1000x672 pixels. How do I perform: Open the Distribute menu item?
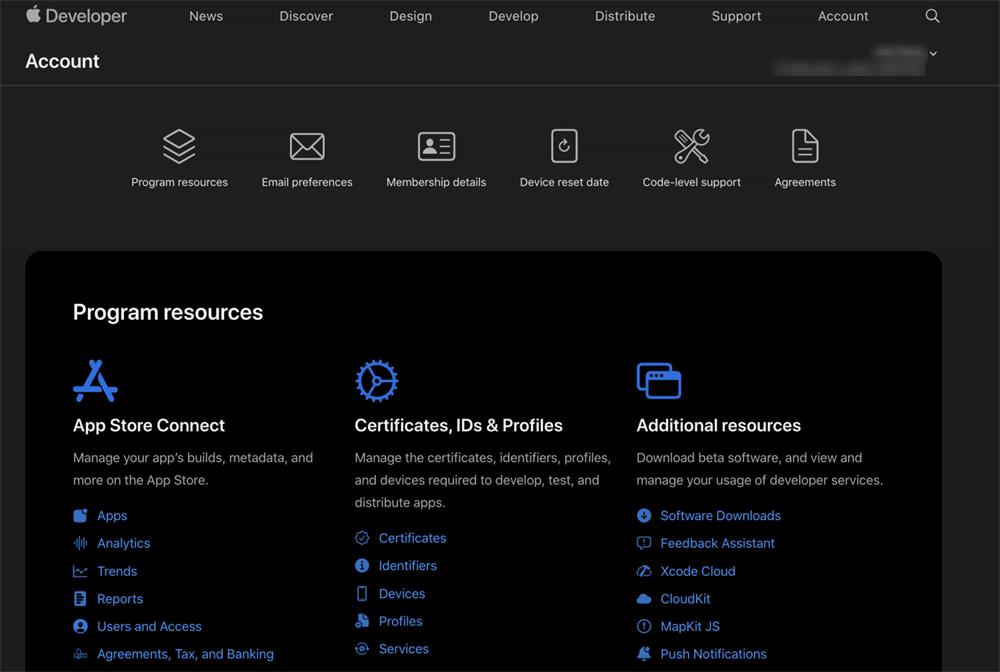coord(624,16)
